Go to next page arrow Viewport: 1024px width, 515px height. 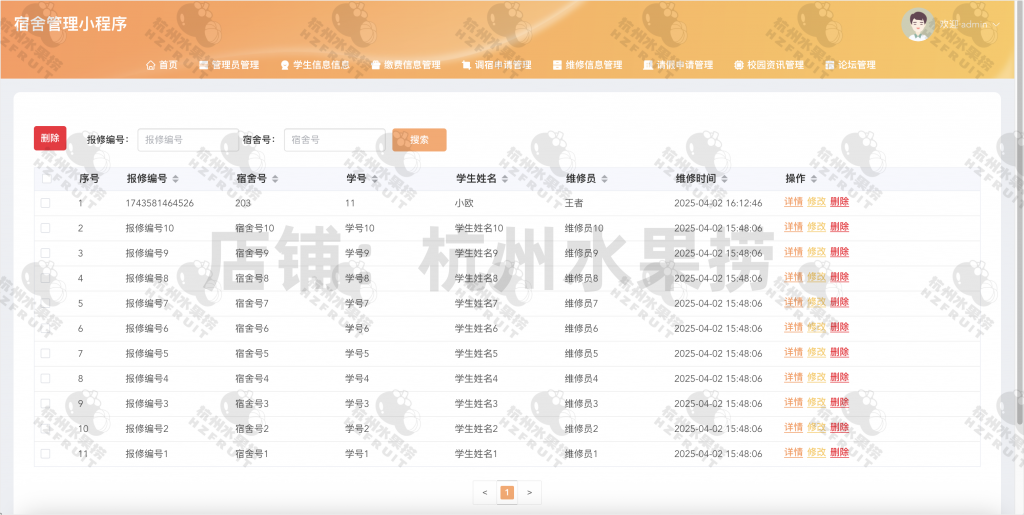(x=530, y=493)
